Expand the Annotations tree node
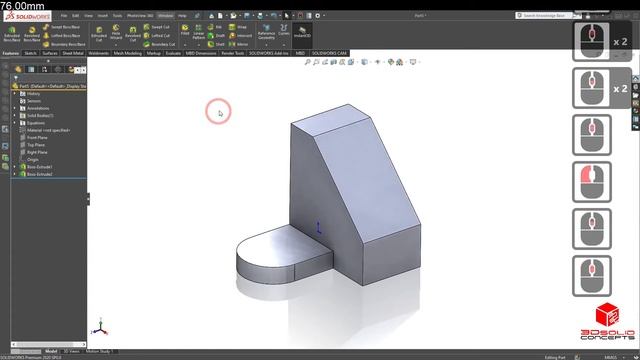640x360 pixels. pyautogui.click(x=15, y=108)
